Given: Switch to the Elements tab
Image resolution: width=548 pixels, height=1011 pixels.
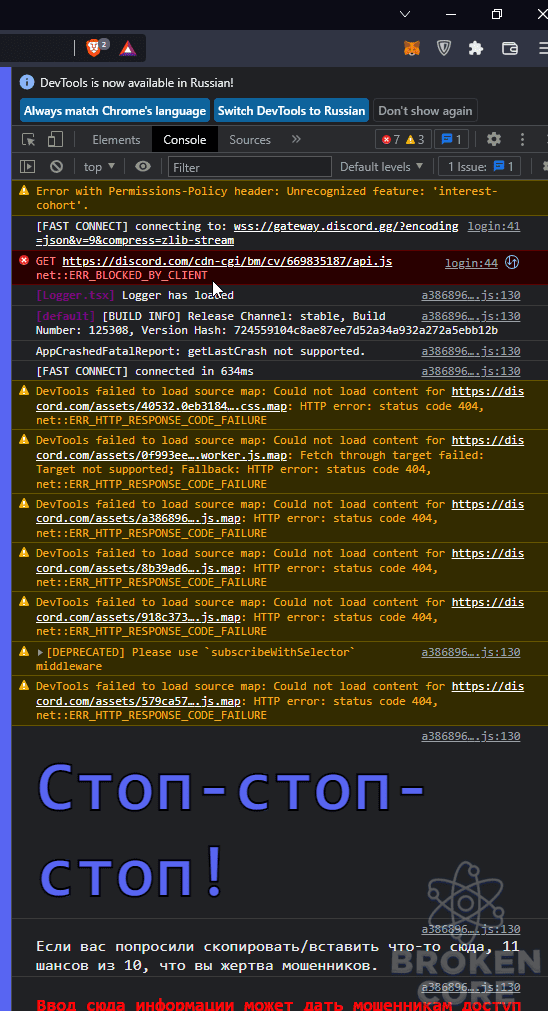Looking at the screenshot, I should [116, 139].
